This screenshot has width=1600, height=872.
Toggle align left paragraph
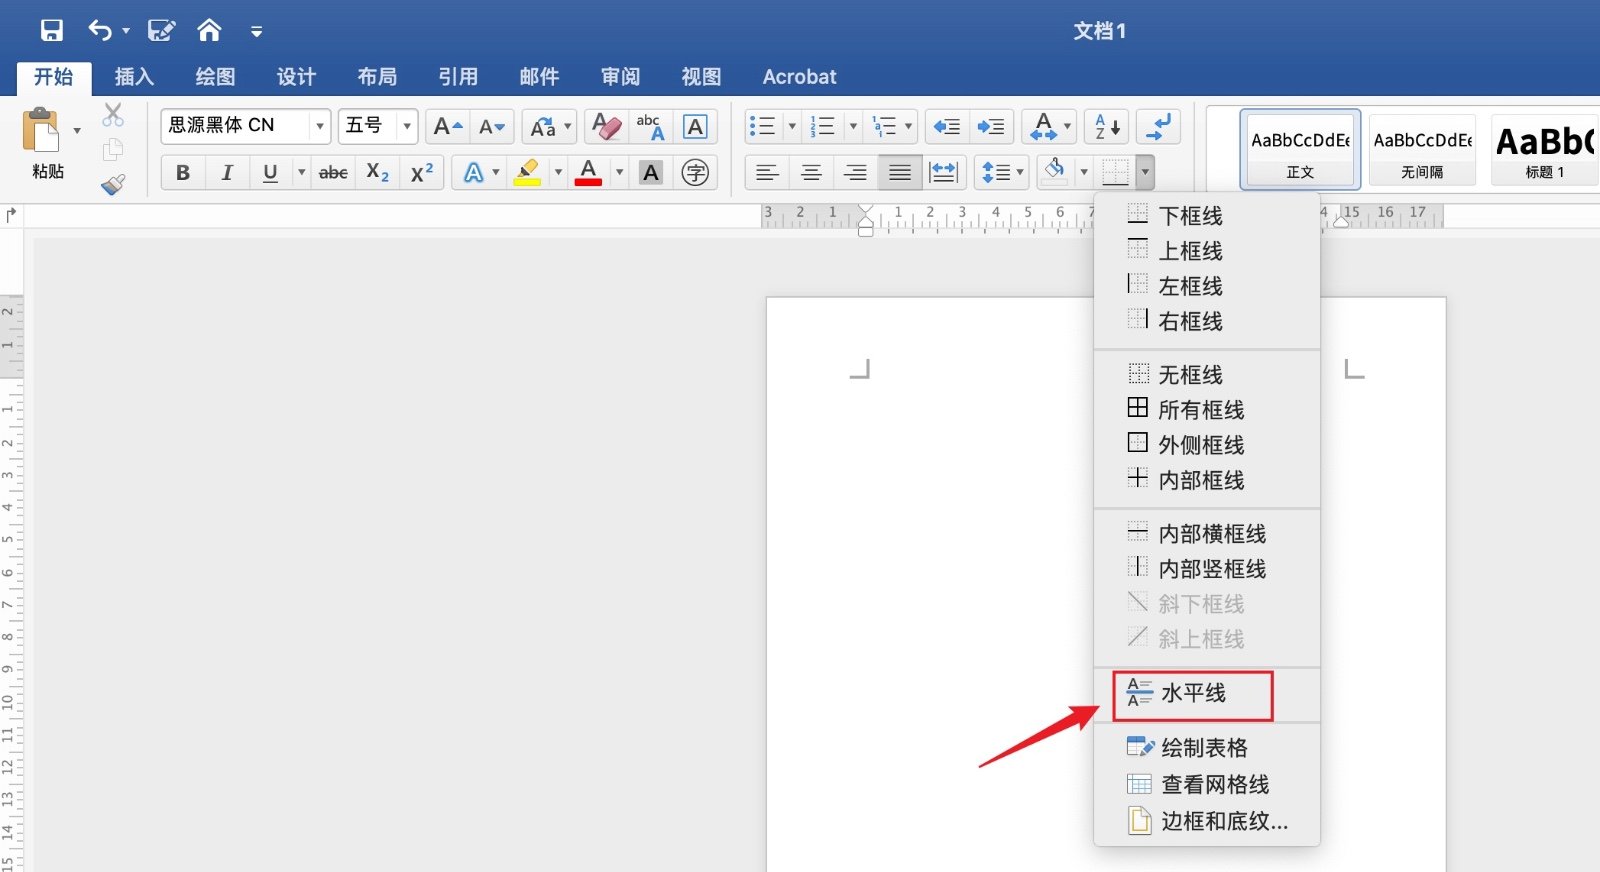tap(767, 172)
